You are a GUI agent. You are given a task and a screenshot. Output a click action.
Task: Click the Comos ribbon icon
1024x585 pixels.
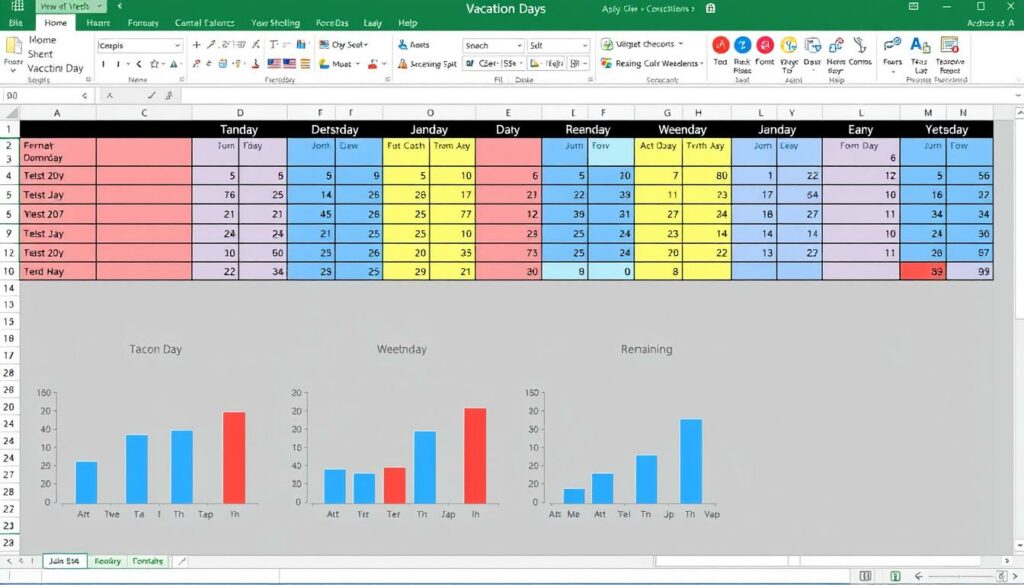tap(860, 45)
